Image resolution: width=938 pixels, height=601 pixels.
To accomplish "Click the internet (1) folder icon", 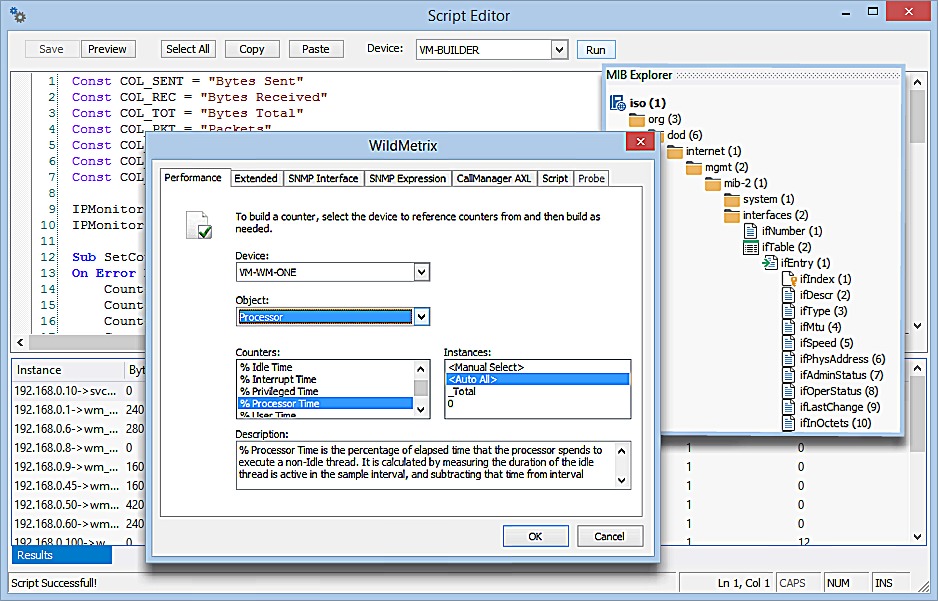I will [675, 152].
